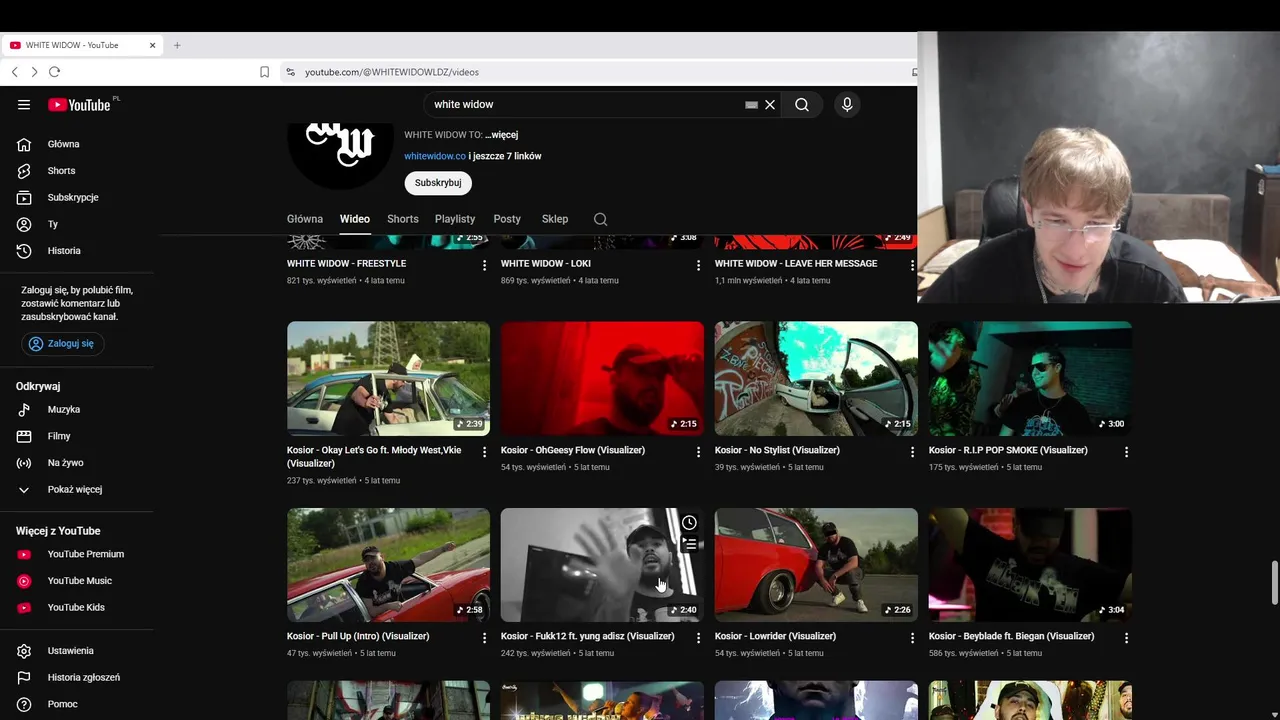Image resolution: width=1280 pixels, height=720 pixels.
Task: Click the search magnifier button
Action: [802, 105]
